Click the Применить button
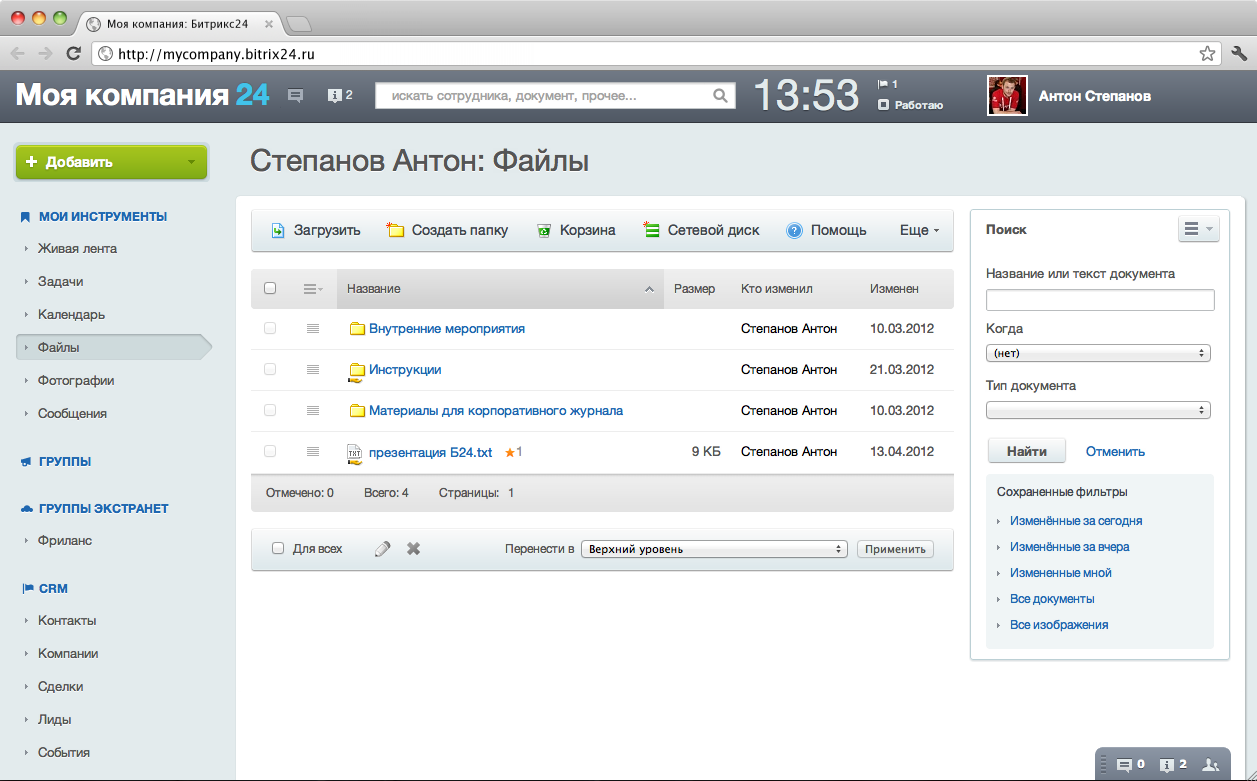Viewport: 1257px width, 781px height. click(895, 549)
